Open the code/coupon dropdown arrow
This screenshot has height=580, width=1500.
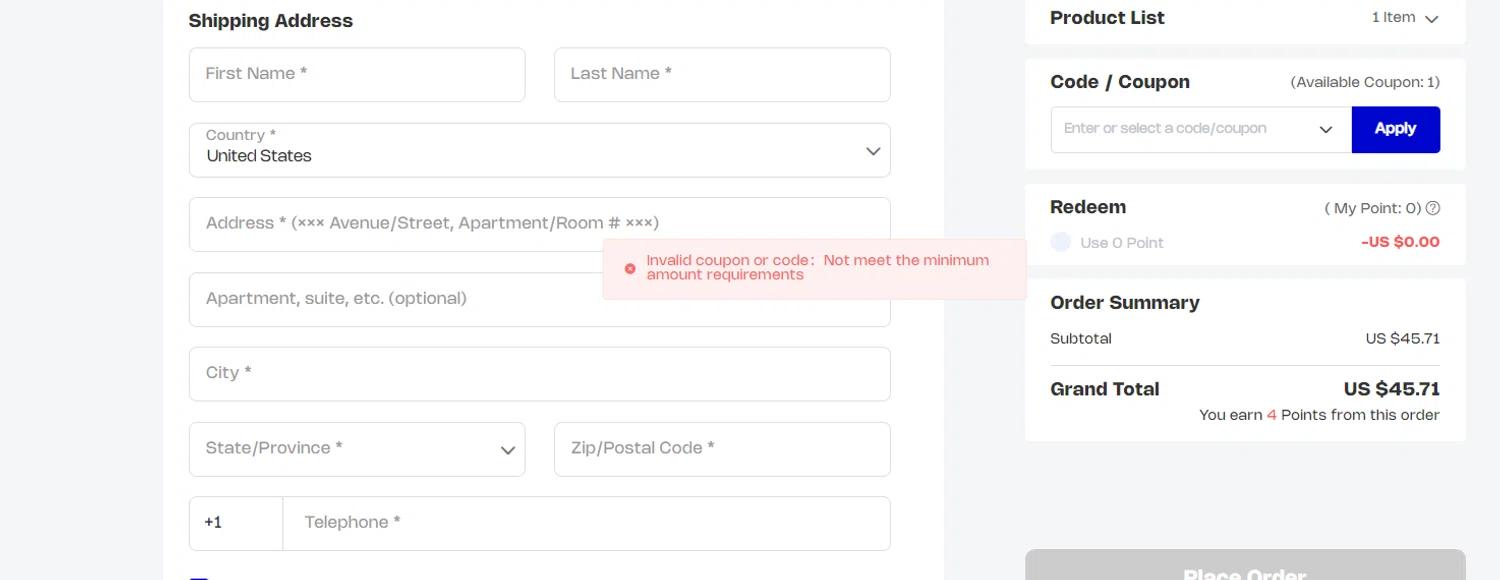[x=1326, y=130]
